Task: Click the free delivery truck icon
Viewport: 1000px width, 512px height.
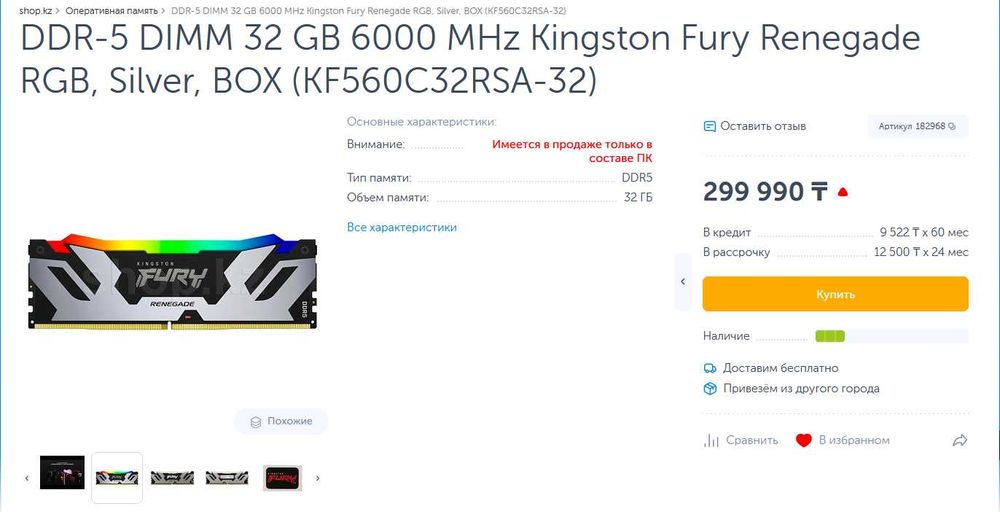Action: (710, 368)
